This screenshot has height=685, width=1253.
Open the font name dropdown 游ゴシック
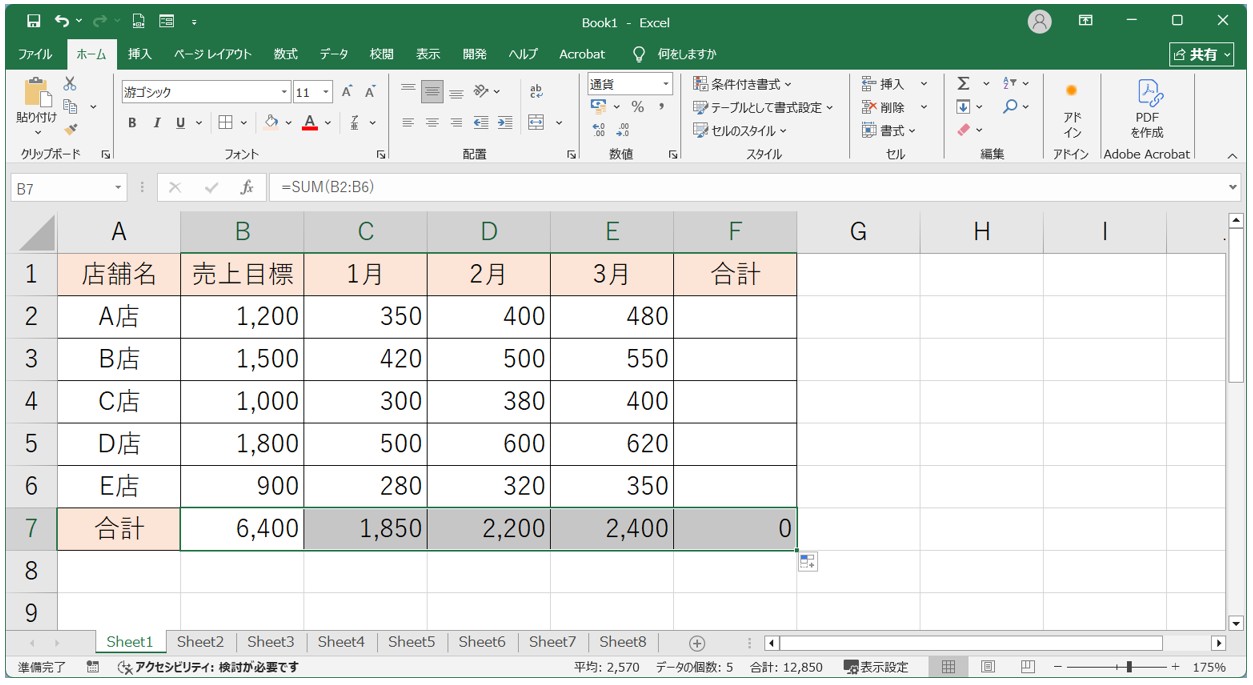coord(285,92)
